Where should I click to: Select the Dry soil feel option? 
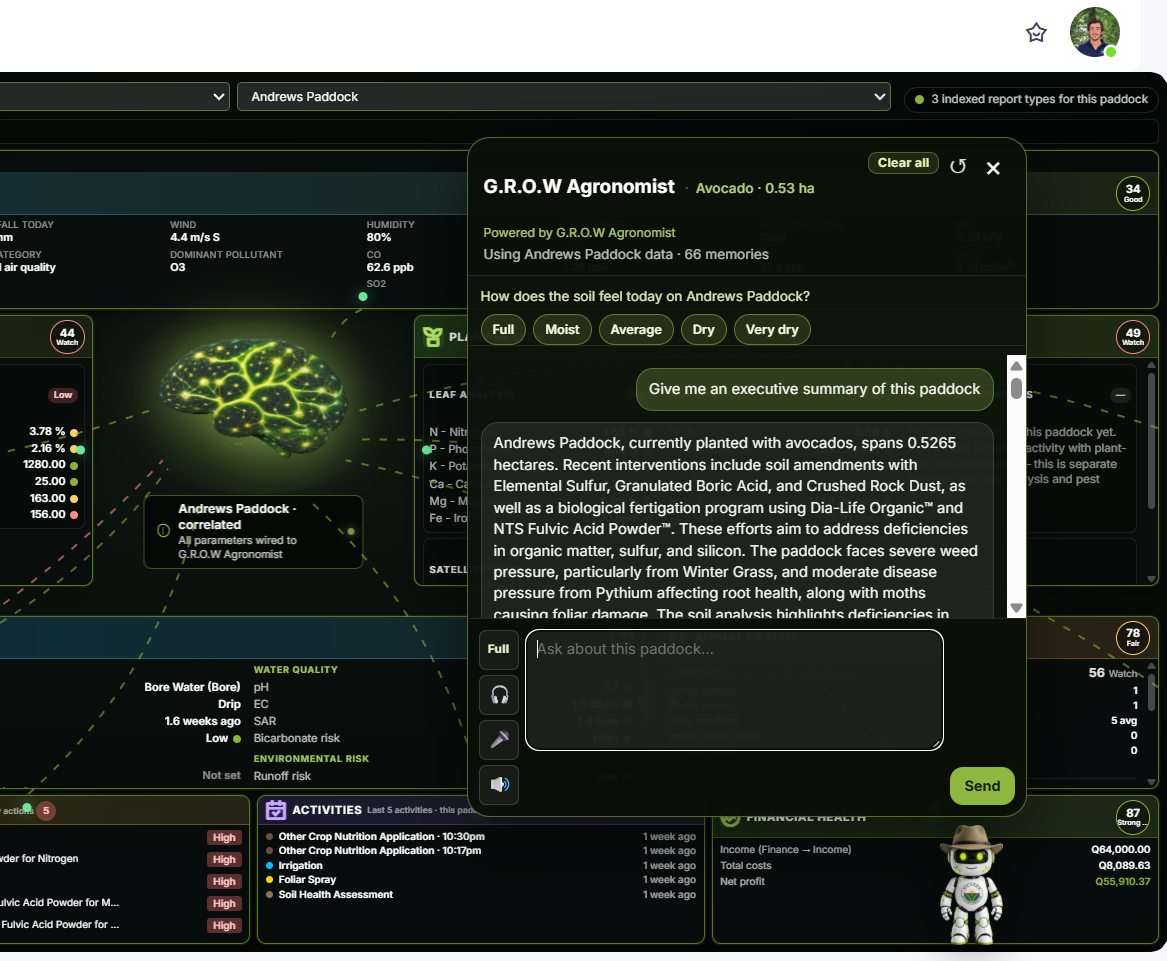[x=703, y=330]
